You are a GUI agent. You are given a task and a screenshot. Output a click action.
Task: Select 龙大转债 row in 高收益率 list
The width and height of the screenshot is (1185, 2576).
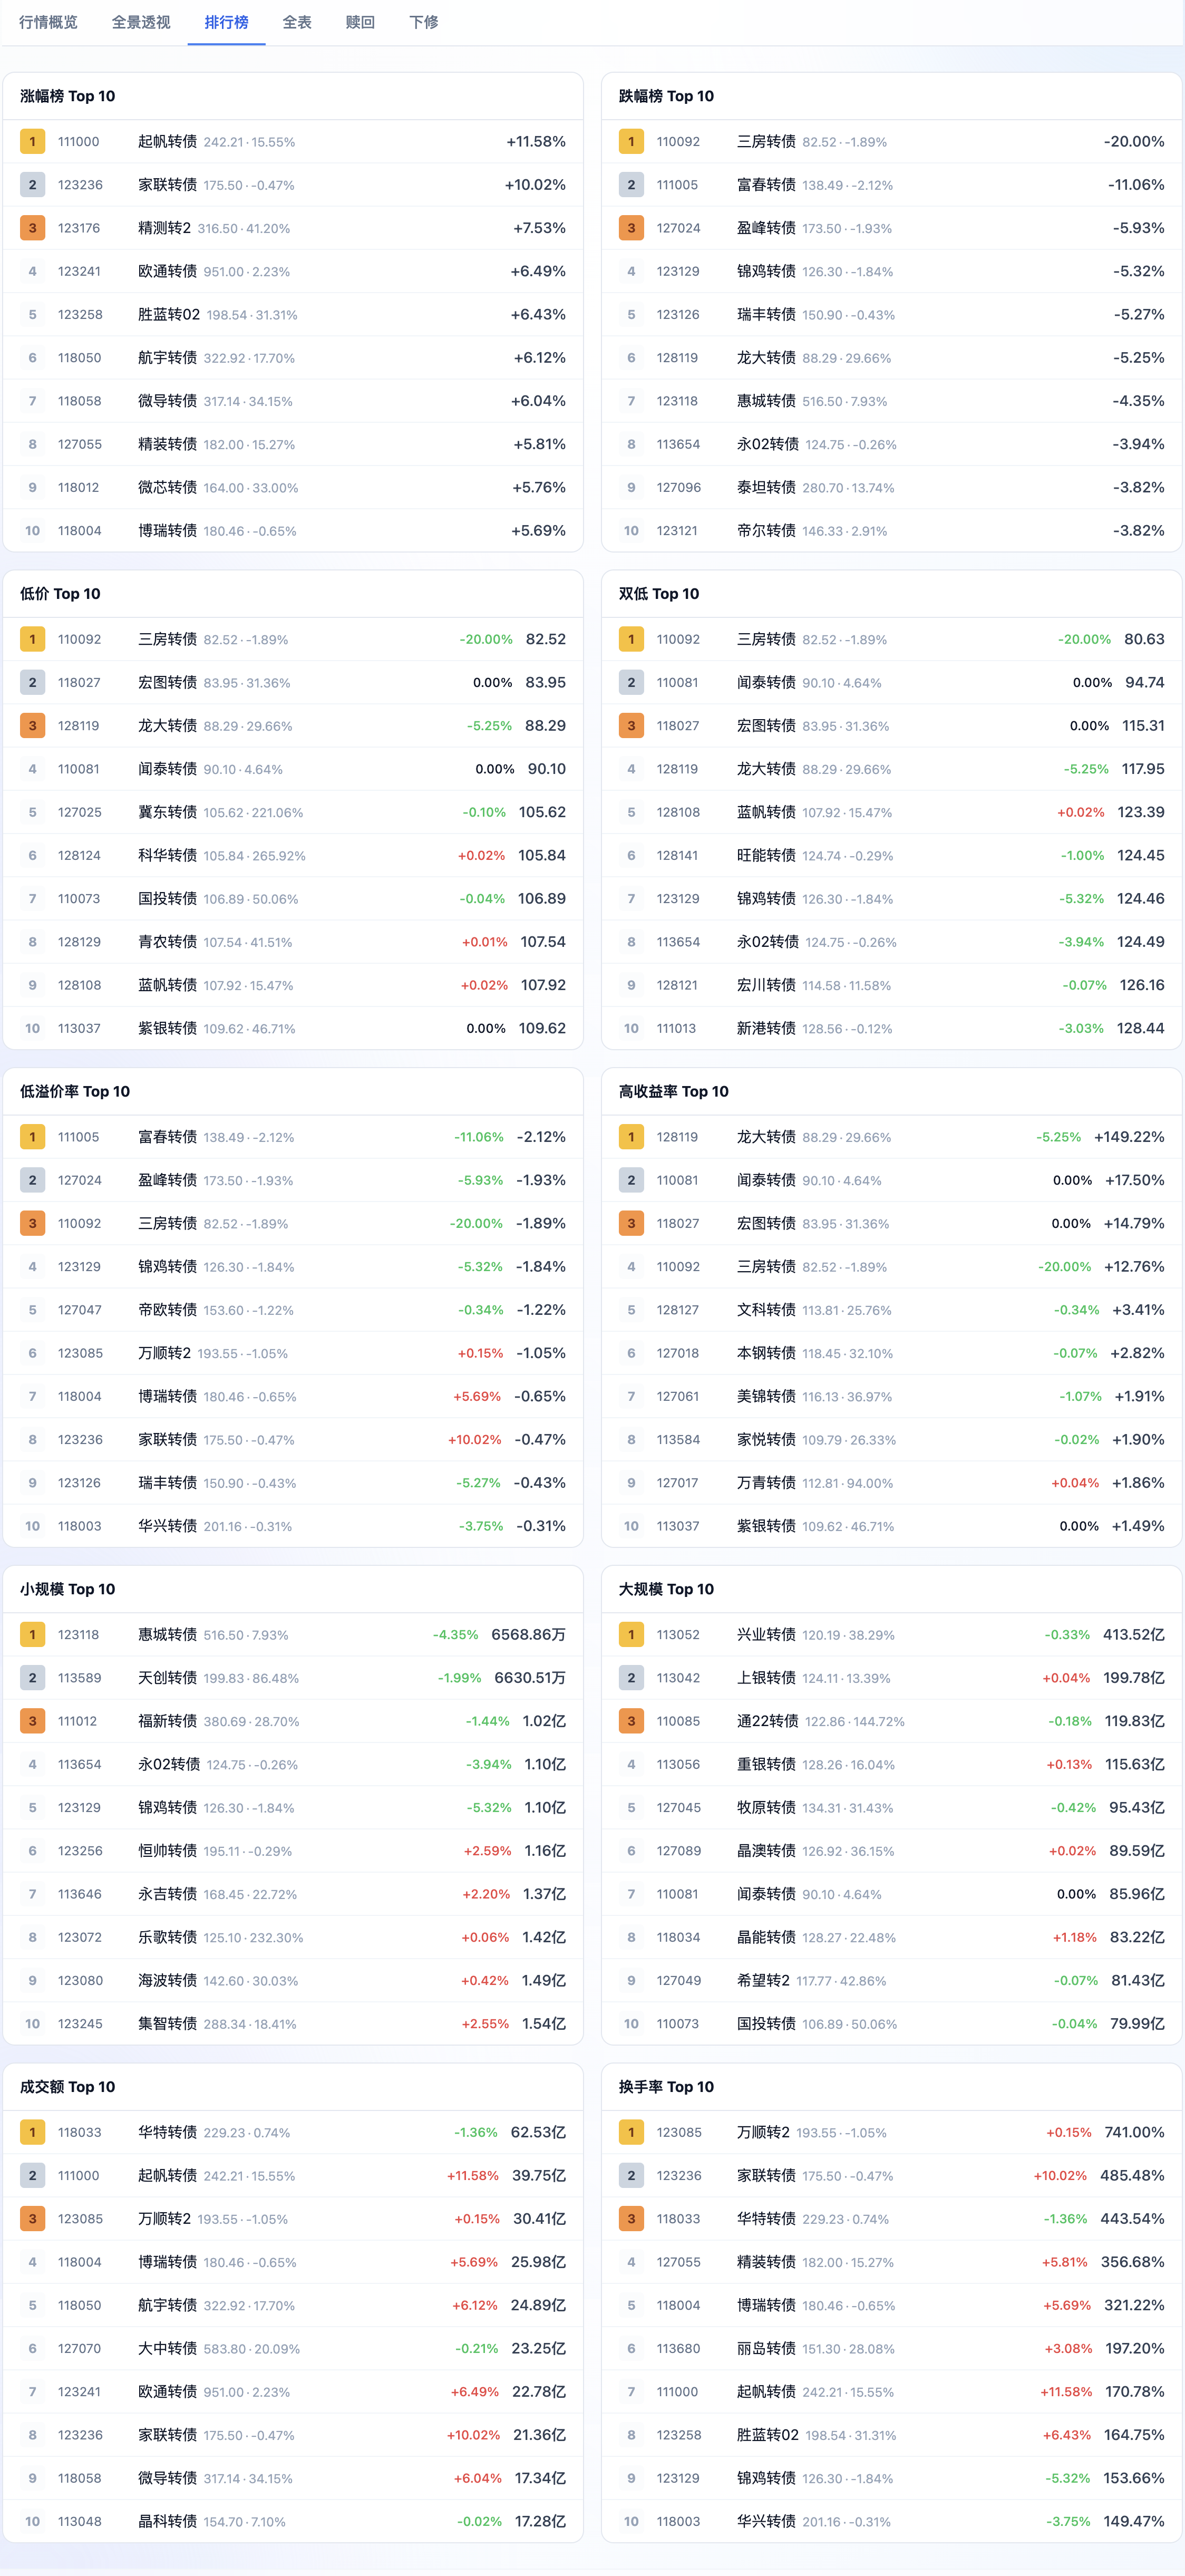(891, 1137)
